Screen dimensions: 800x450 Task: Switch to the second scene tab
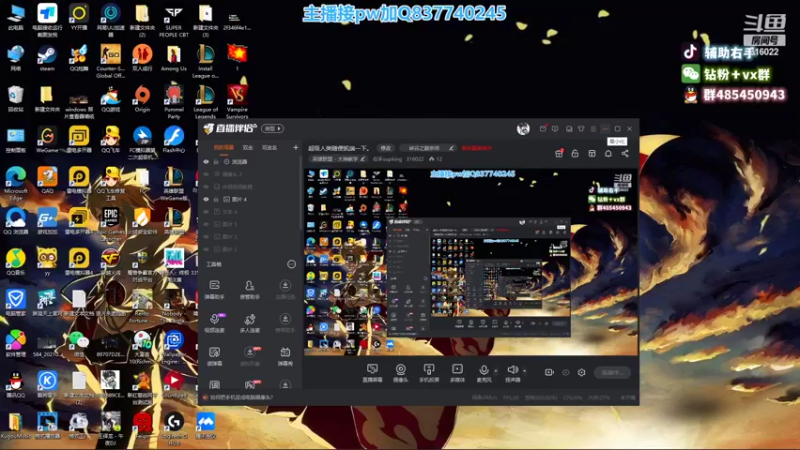point(247,147)
